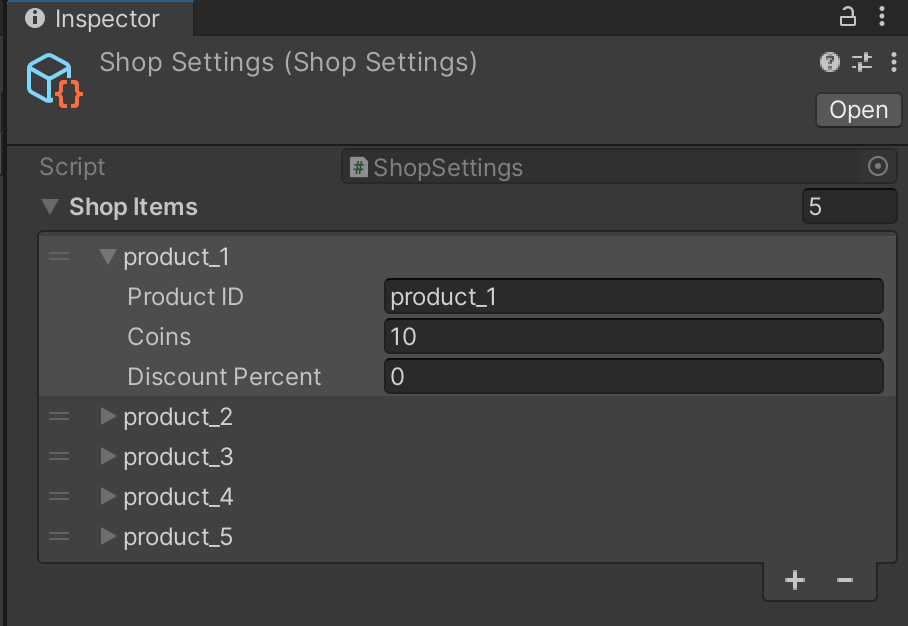The width and height of the screenshot is (908, 626).
Task: Open the Inspector three-dot options menu
Action: (881, 17)
